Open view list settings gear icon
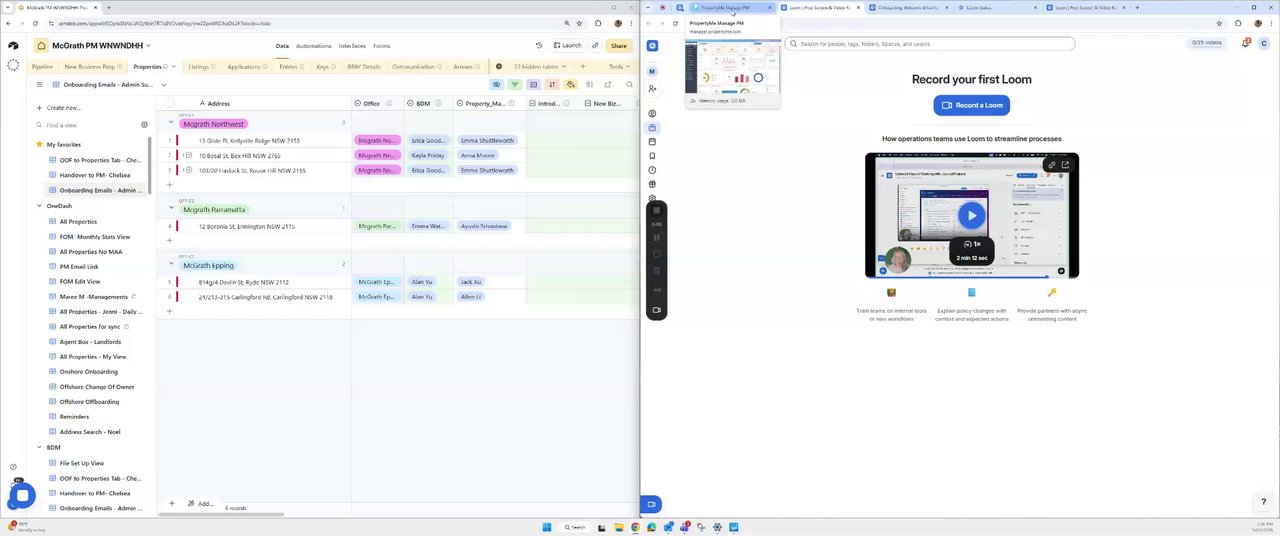1280x536 pixels. coord(144,125)
